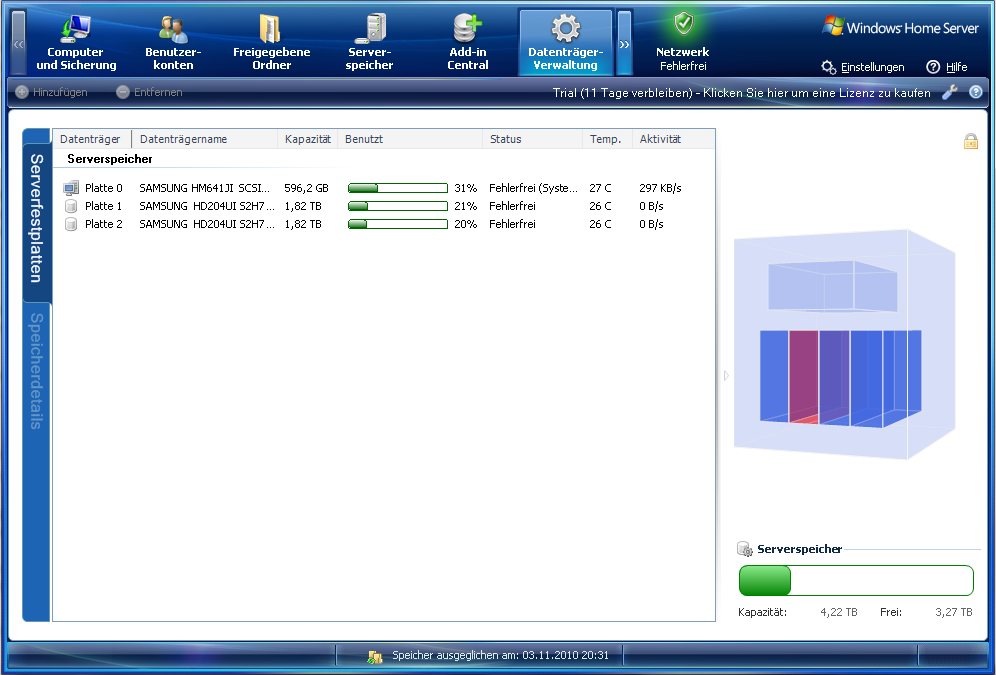Click the Serverspeicher capacity bar
This screenshot has height=675, width=996.
pyautogui.click(x=856, y=580)
